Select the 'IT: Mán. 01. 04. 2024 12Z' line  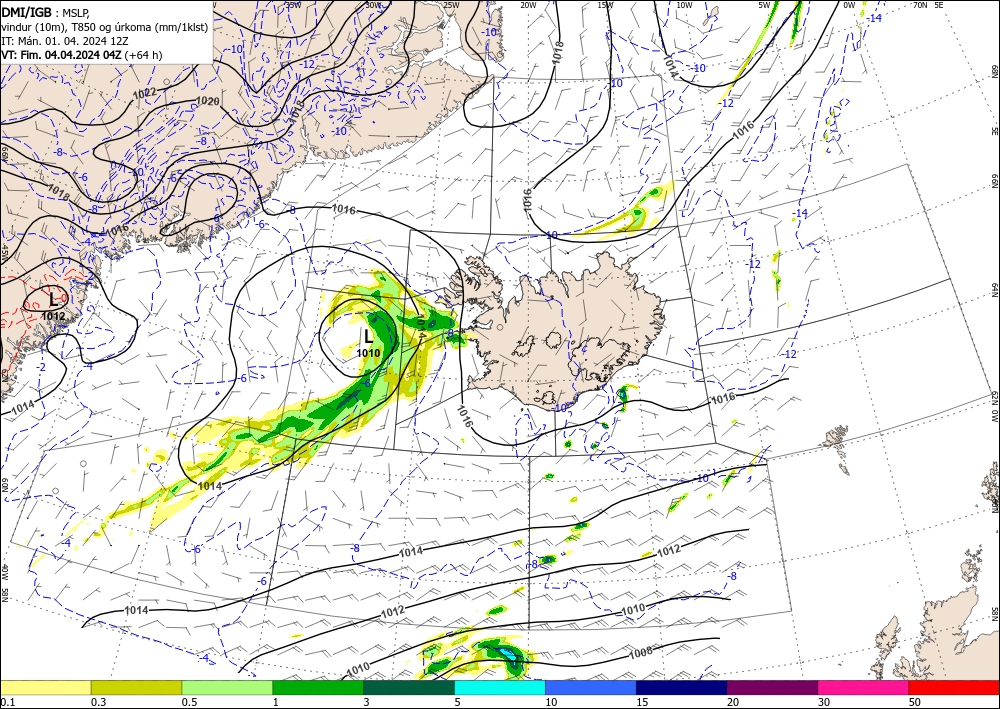click(65, 41)
